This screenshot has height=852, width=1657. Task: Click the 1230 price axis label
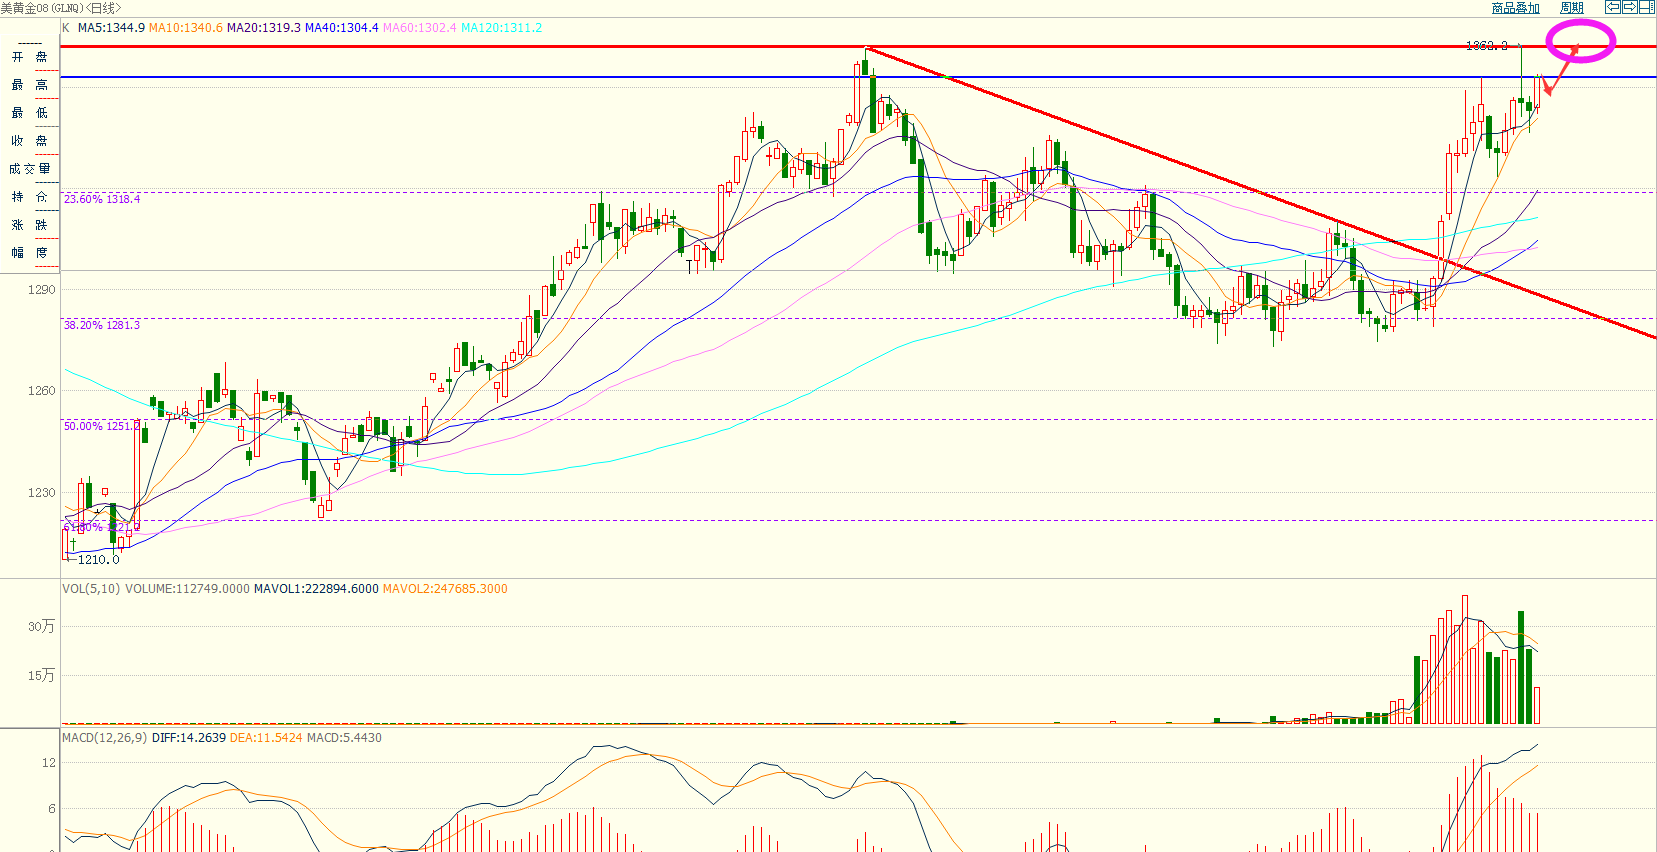(42, 493)
